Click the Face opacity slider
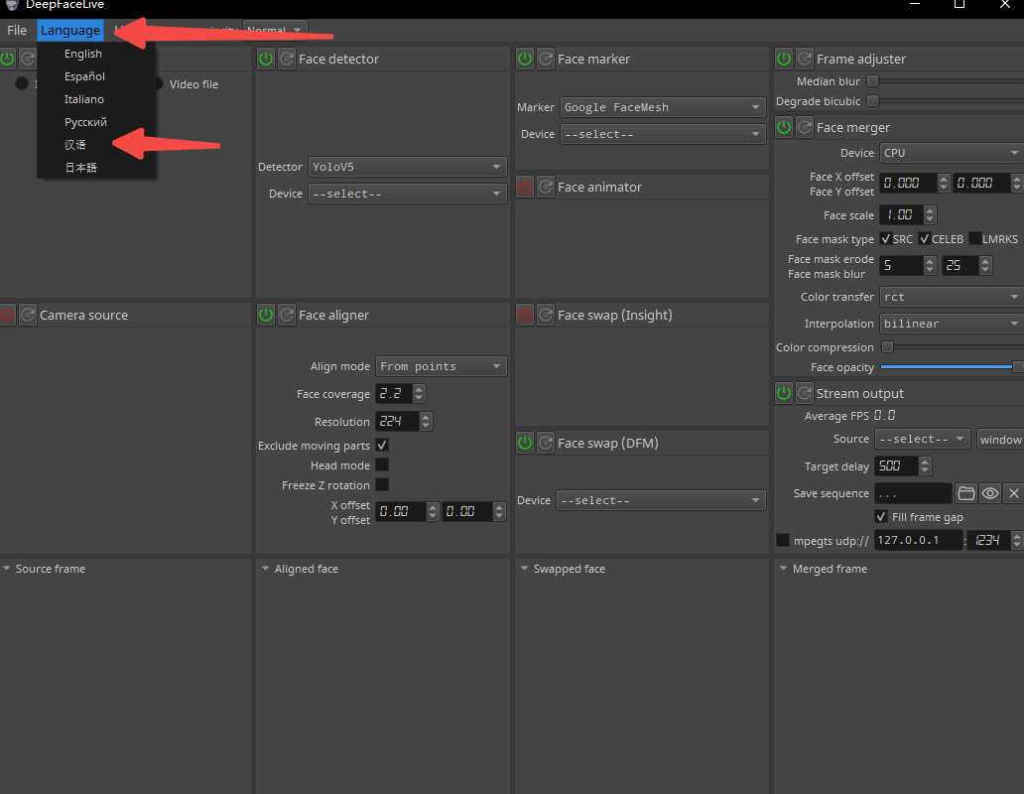1024x794 pixels. pos(948,367)
